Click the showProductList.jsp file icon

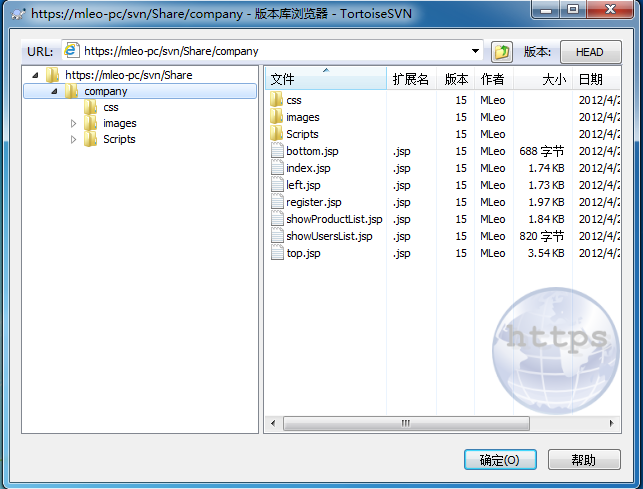[x=277, y=219]
